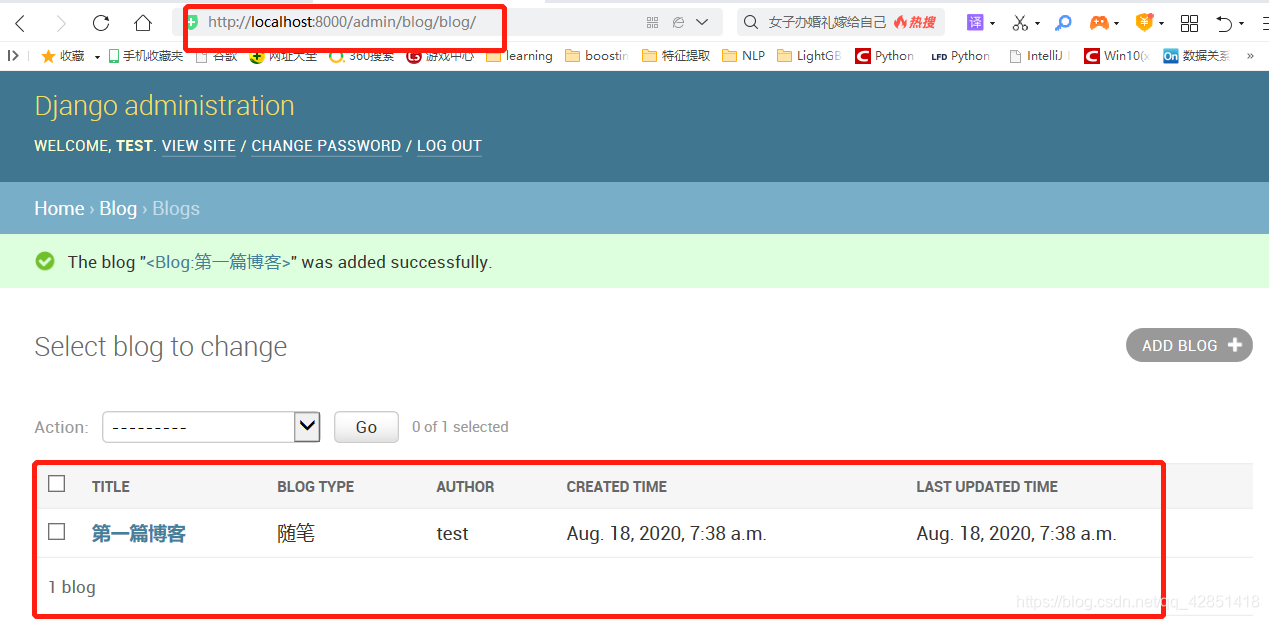
Task: Open the Action dropdown select
Action: click(211, 427)
